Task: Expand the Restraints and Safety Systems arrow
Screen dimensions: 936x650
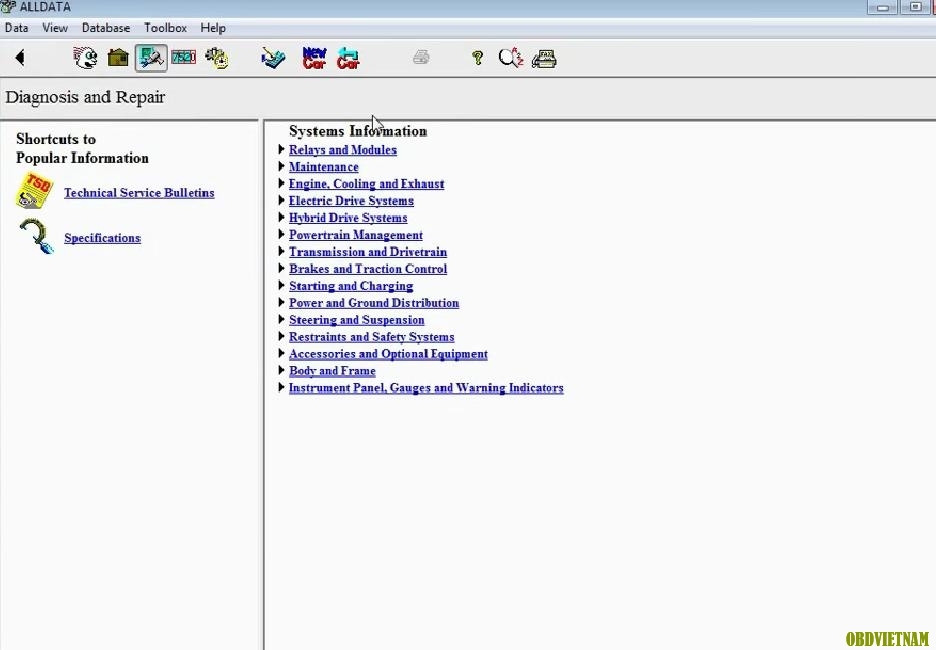Action: tap(281, 336)
